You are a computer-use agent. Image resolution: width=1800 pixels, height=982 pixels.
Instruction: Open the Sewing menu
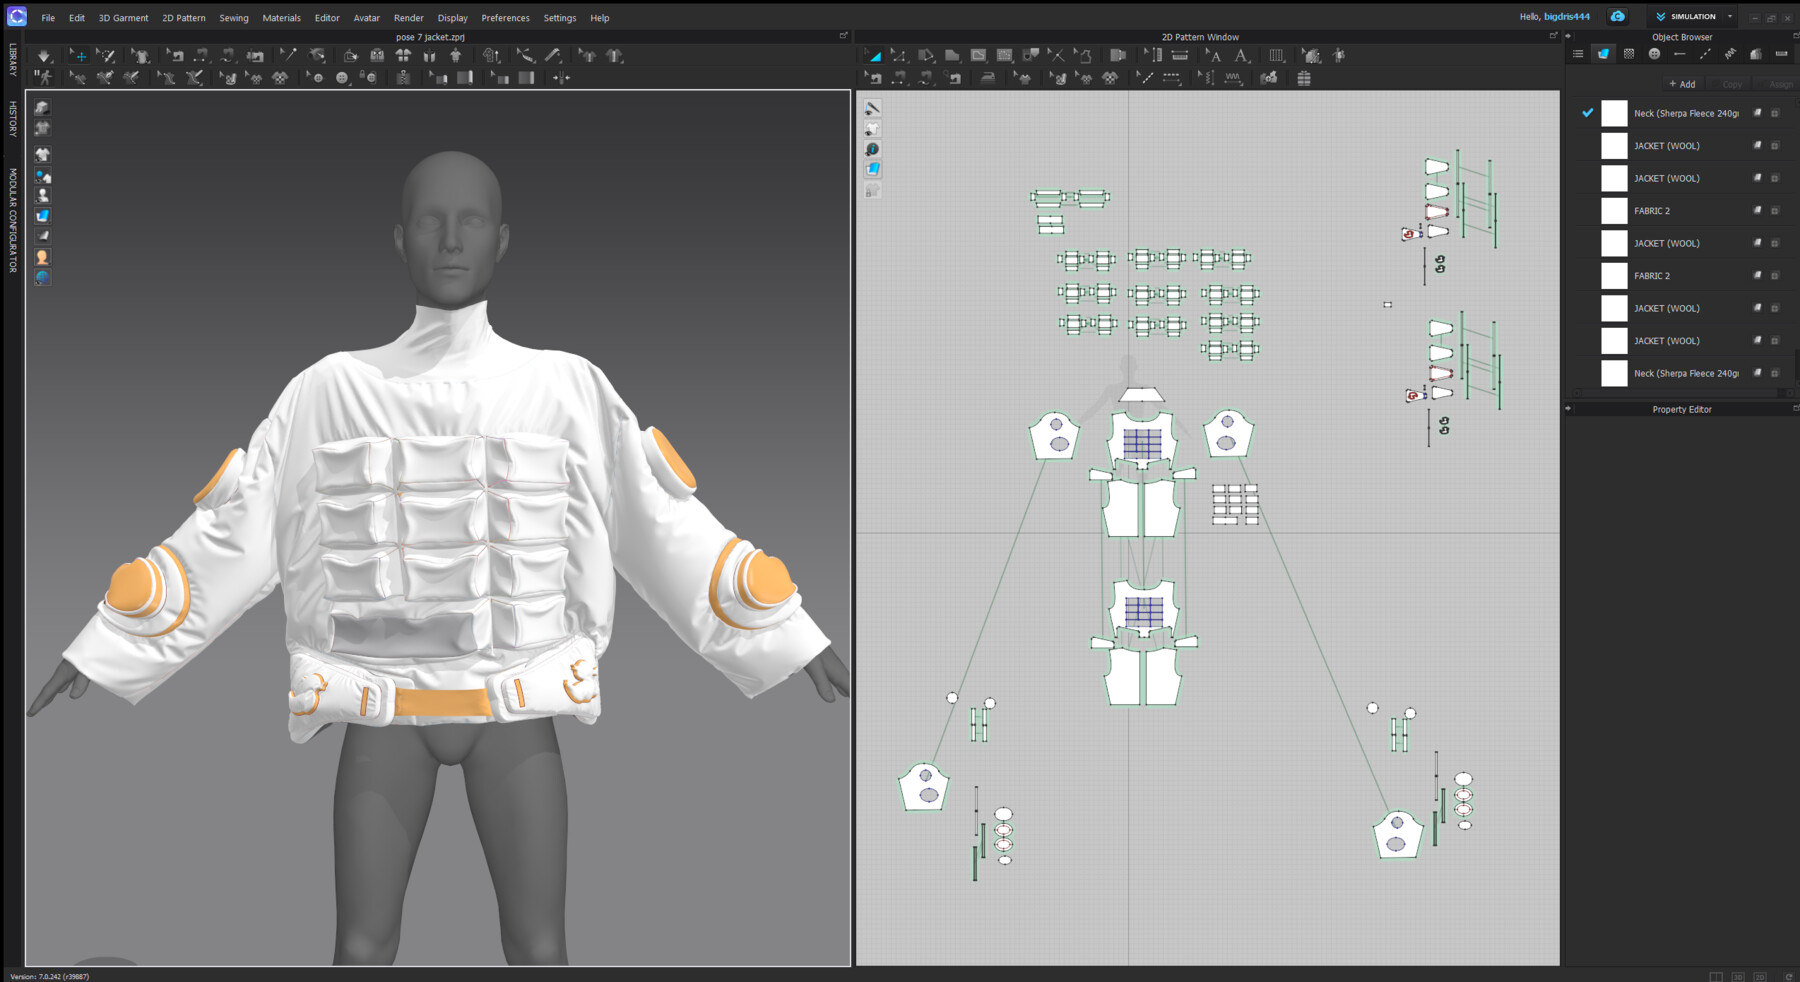(x=234, y=17)
